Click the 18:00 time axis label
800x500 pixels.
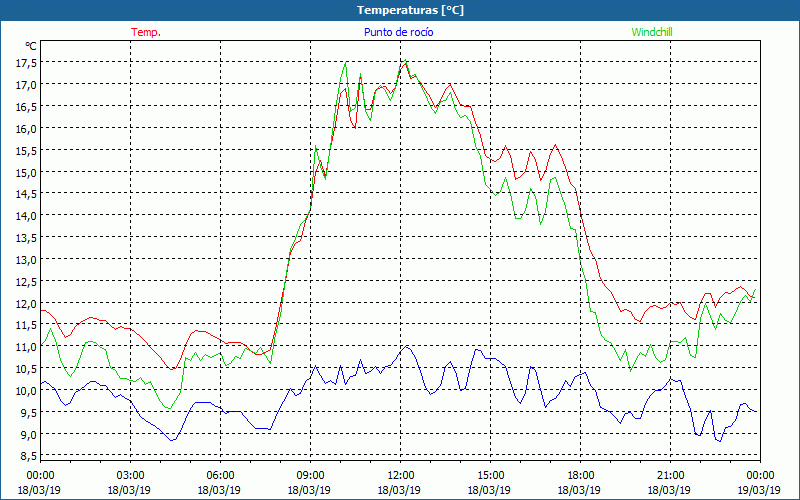580,476
